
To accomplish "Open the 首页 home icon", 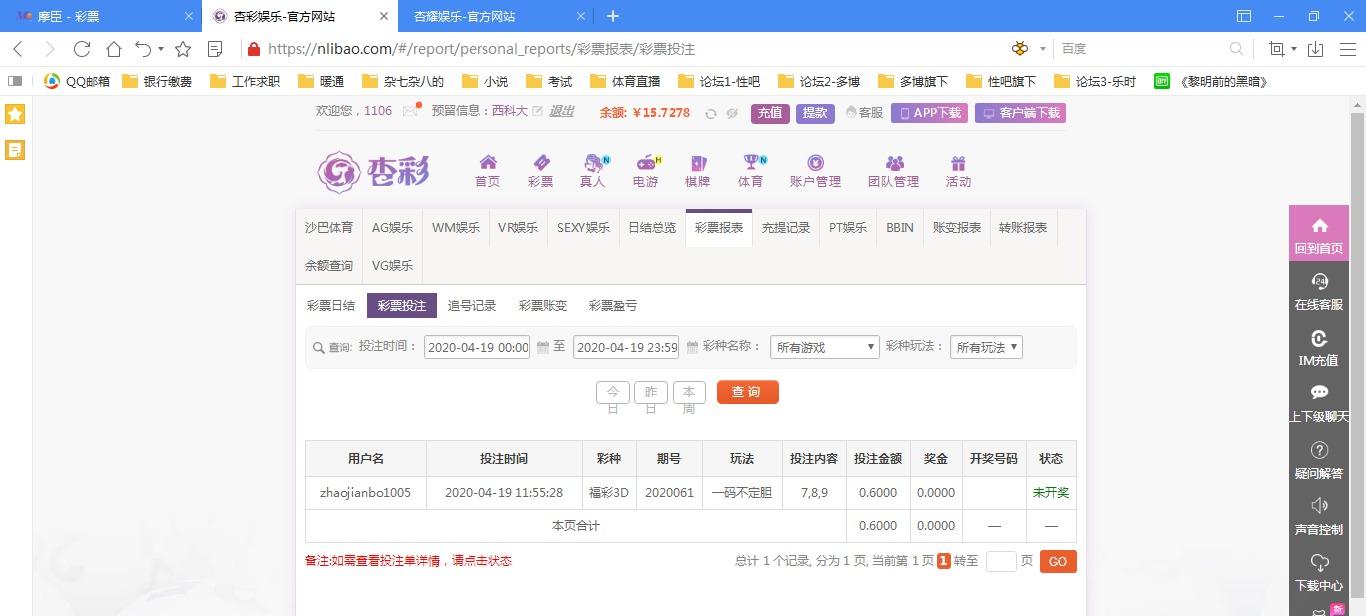I will (487, 170).
